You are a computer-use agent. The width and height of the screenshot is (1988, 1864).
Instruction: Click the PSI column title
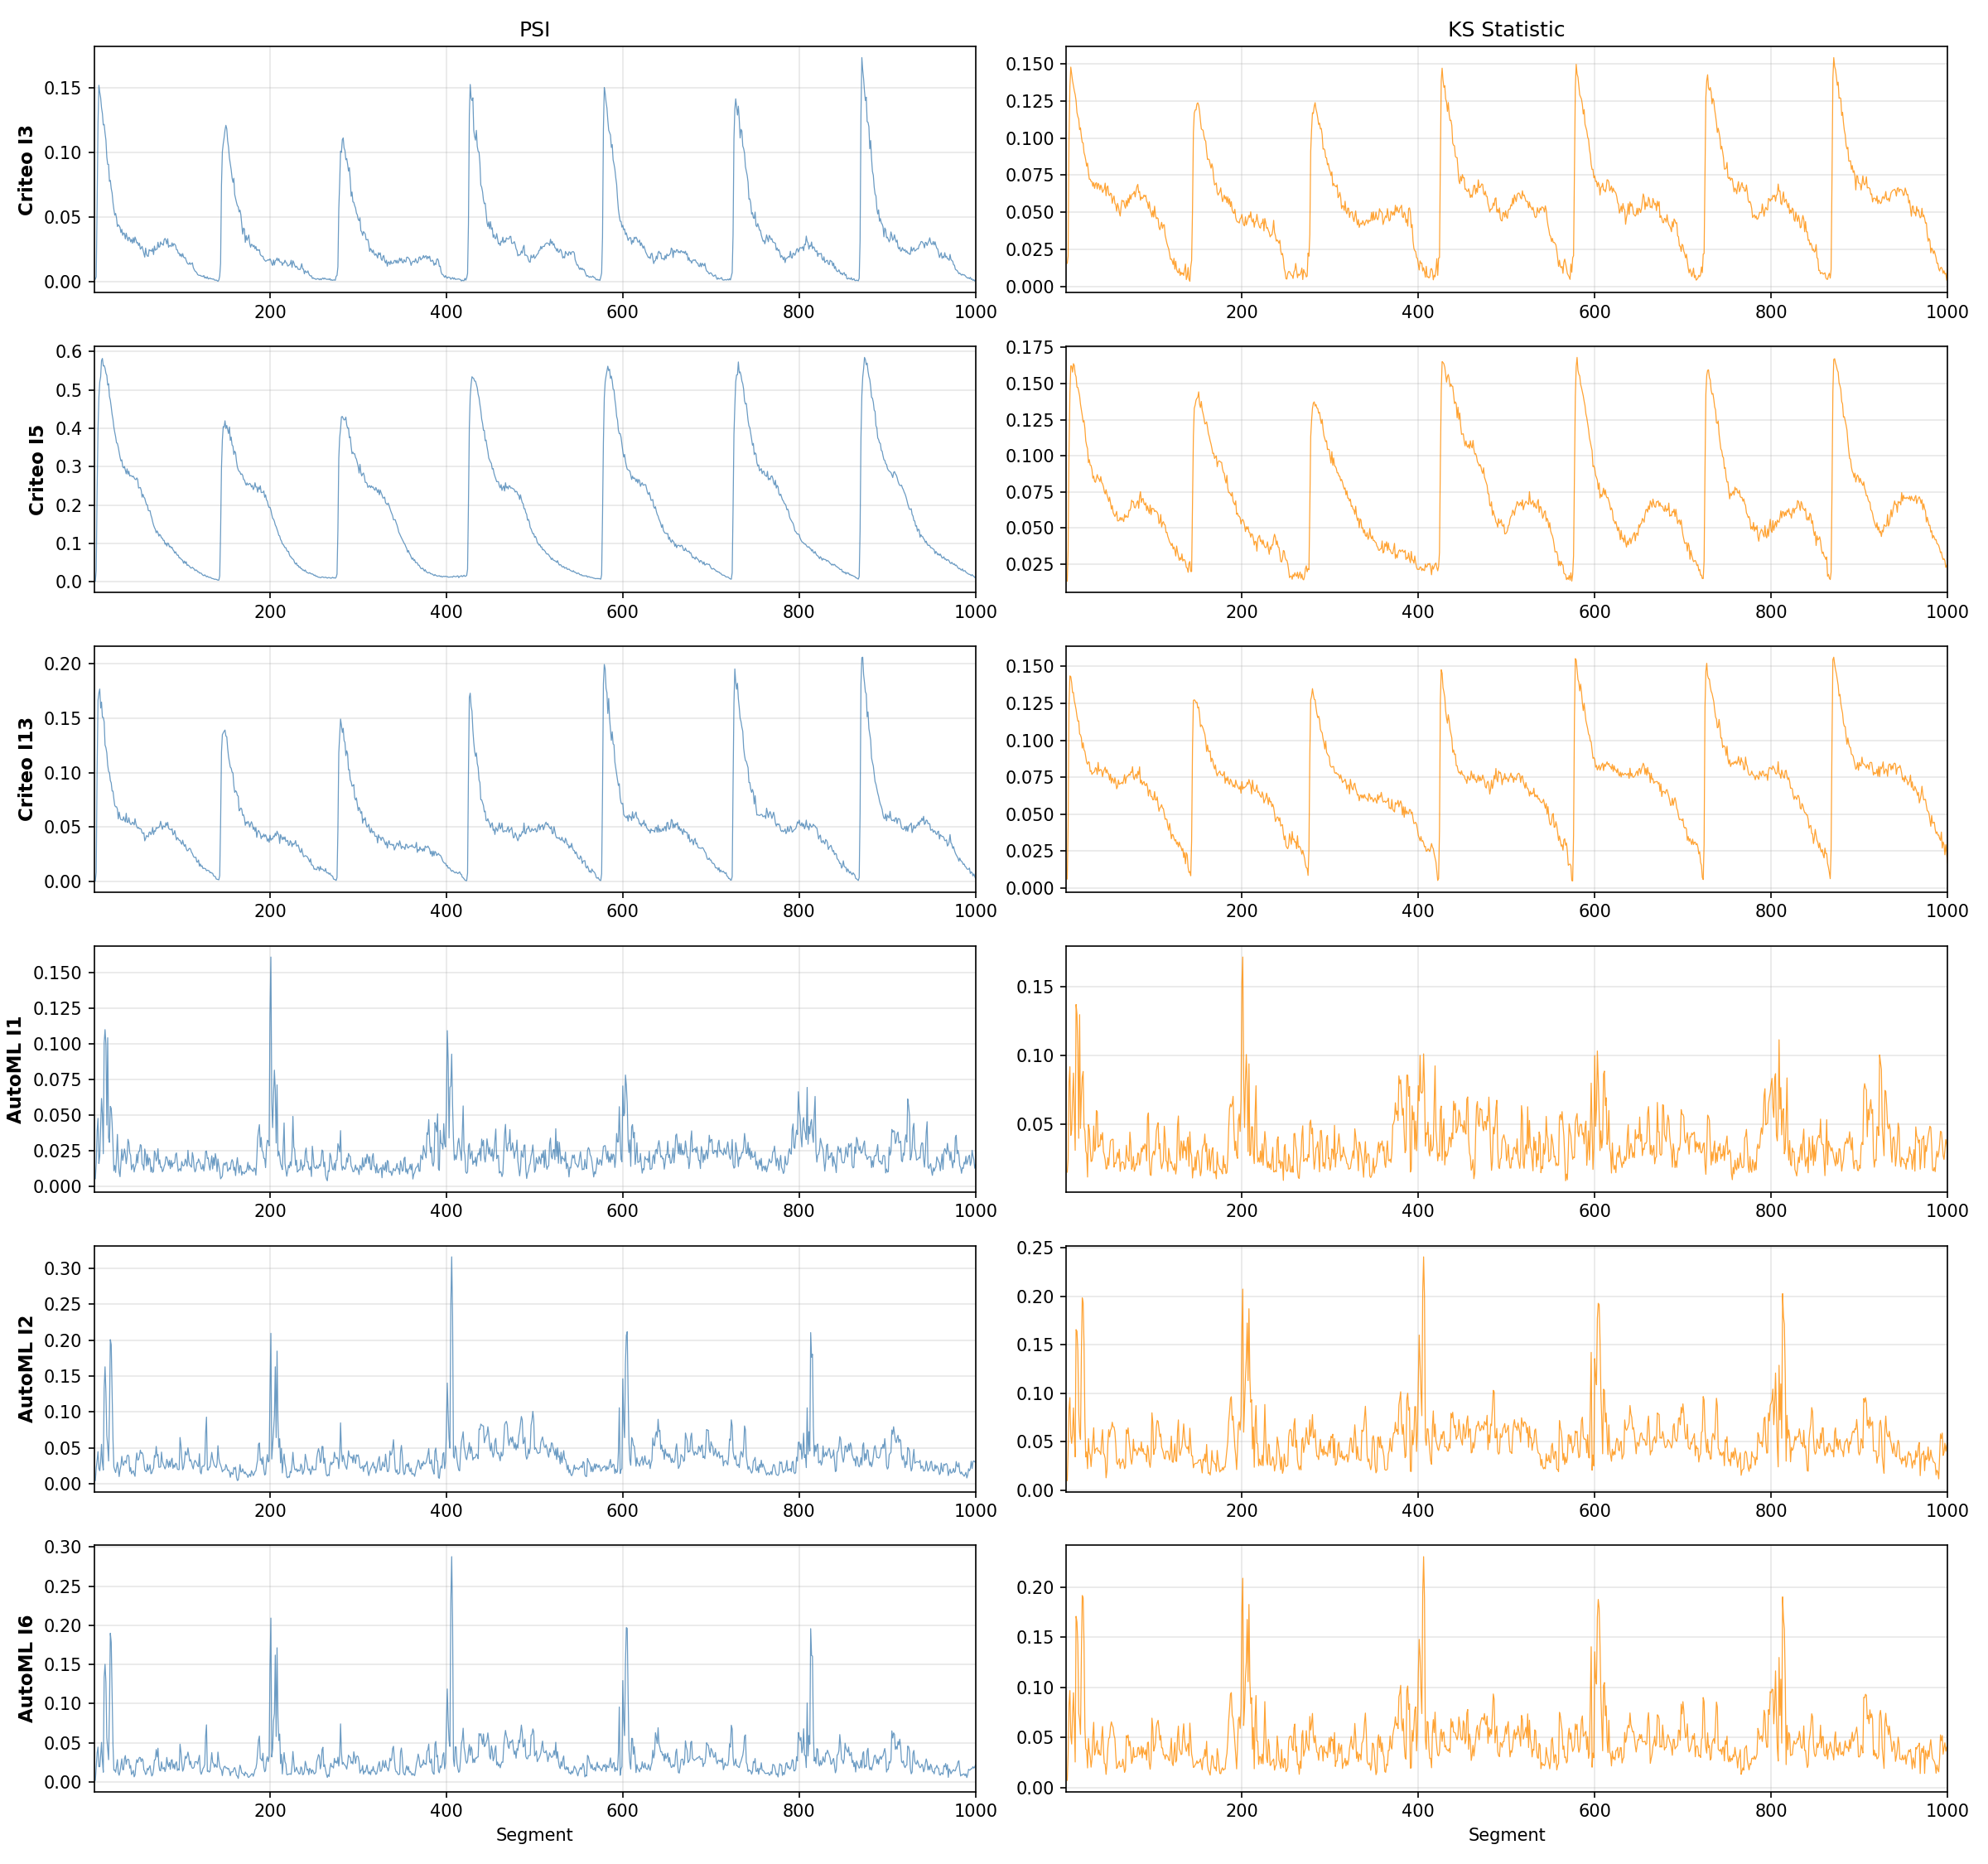[534, 30]
